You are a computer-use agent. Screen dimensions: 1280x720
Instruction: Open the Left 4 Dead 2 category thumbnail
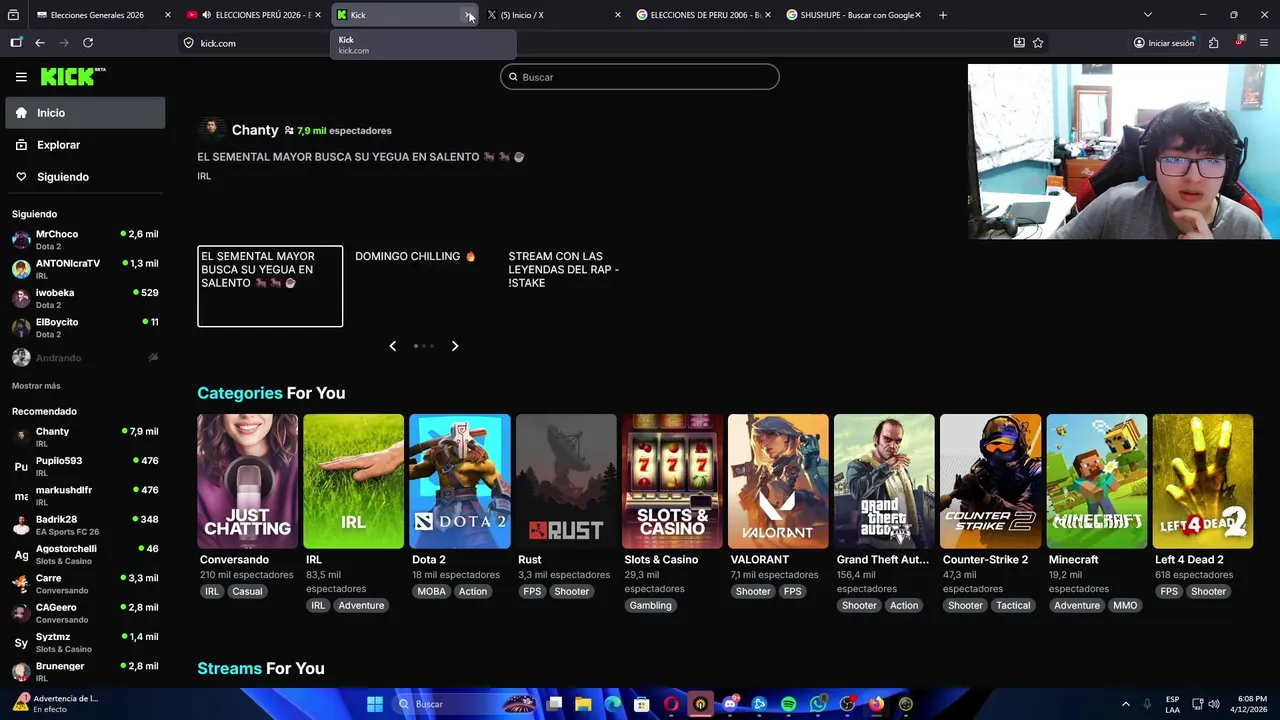click(1203, 481)
